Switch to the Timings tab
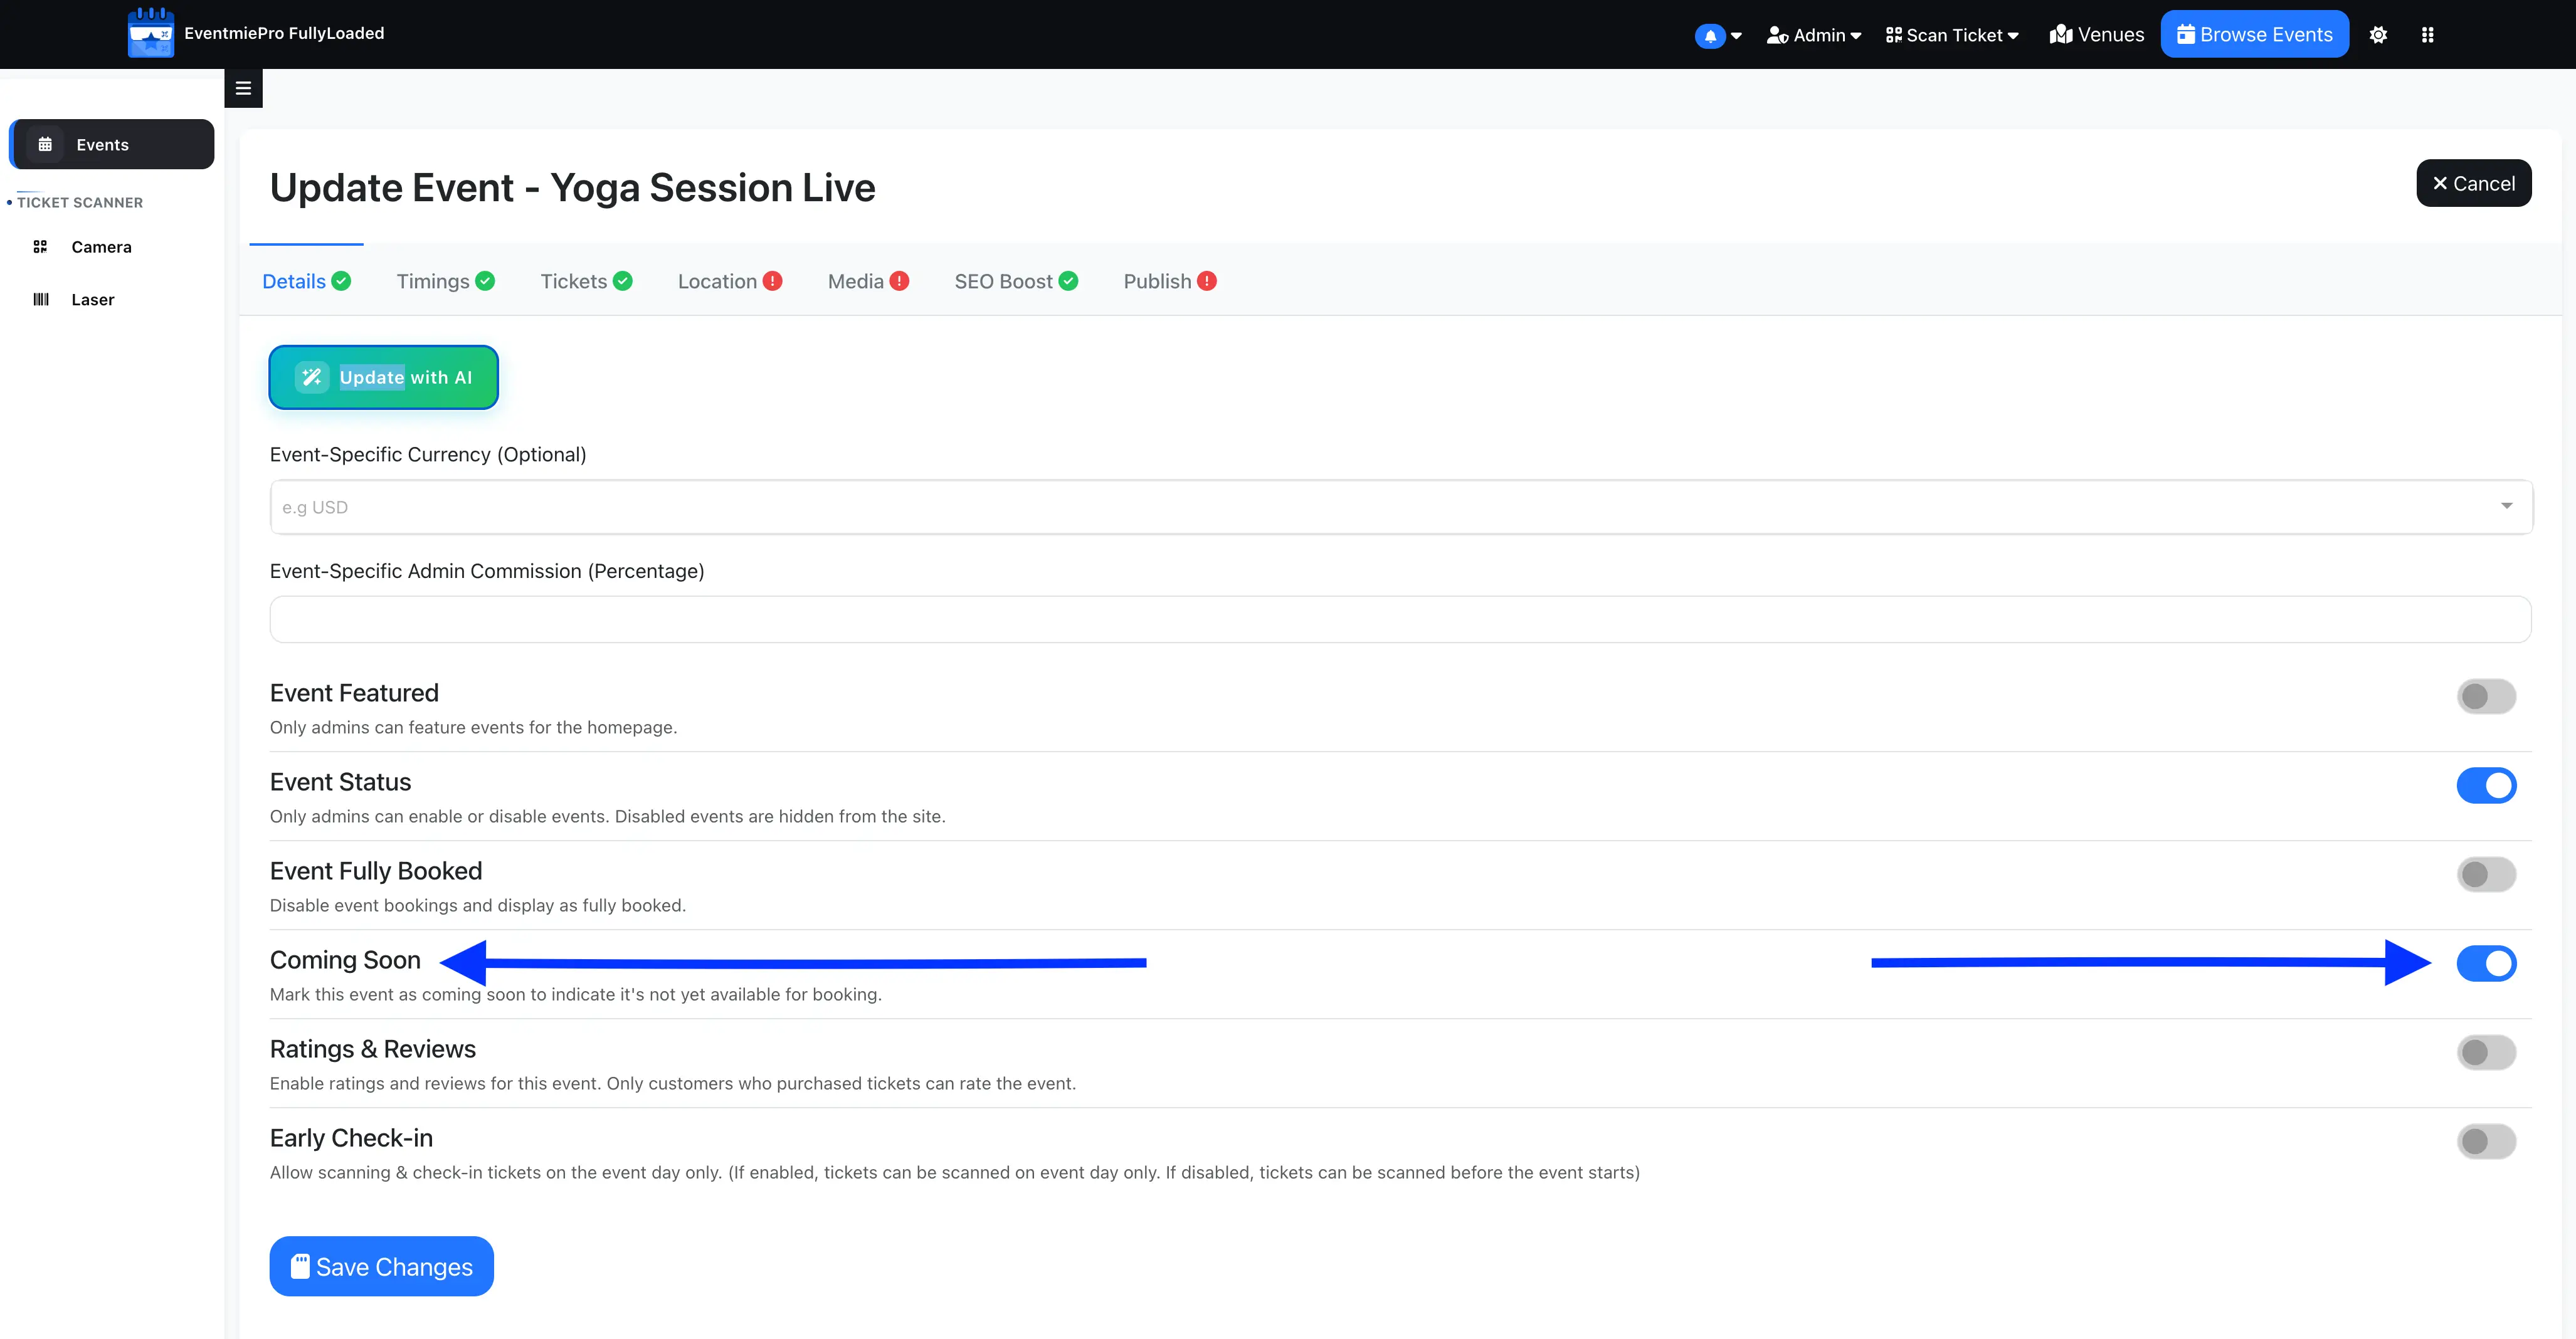The image size is (2576, 1339). pos(446,281)
